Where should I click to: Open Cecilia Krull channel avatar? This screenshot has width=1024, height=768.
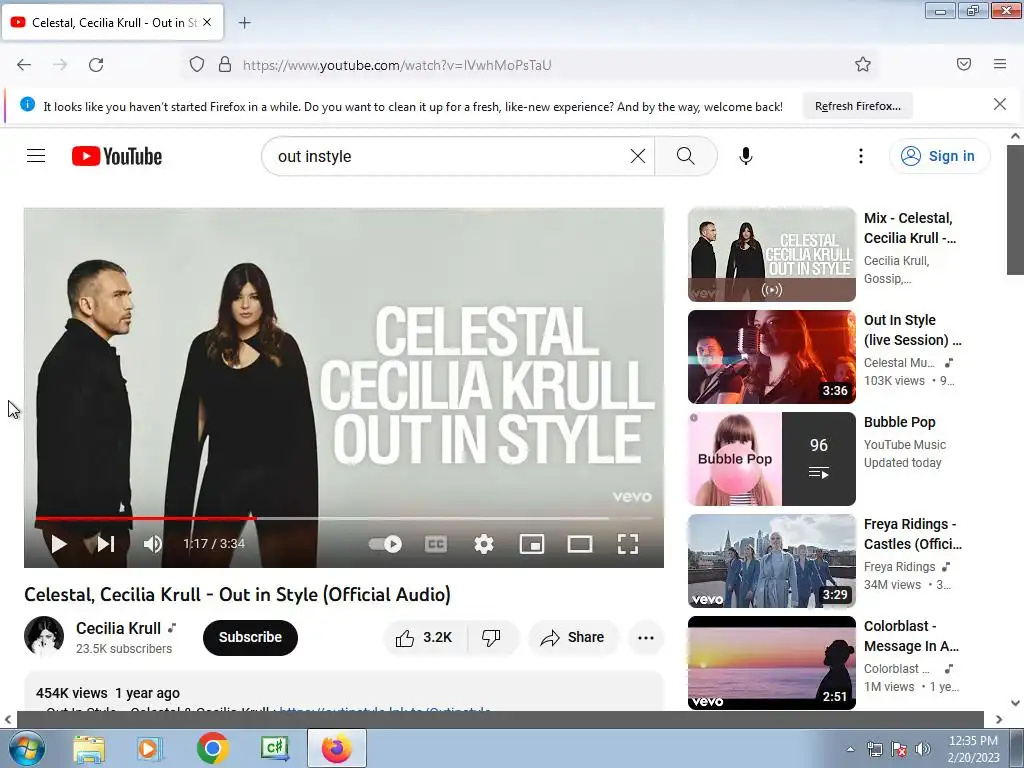pos(44,636)
